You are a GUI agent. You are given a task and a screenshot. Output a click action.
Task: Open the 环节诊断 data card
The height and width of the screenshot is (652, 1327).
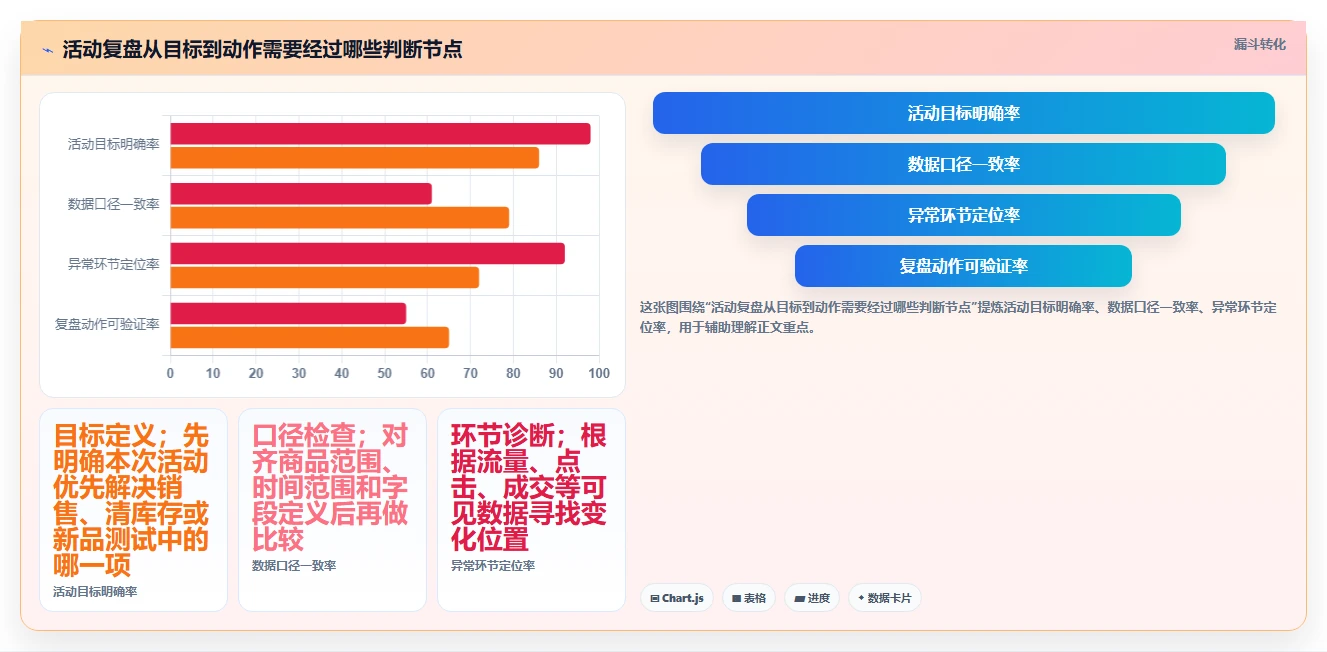point(531,510)
